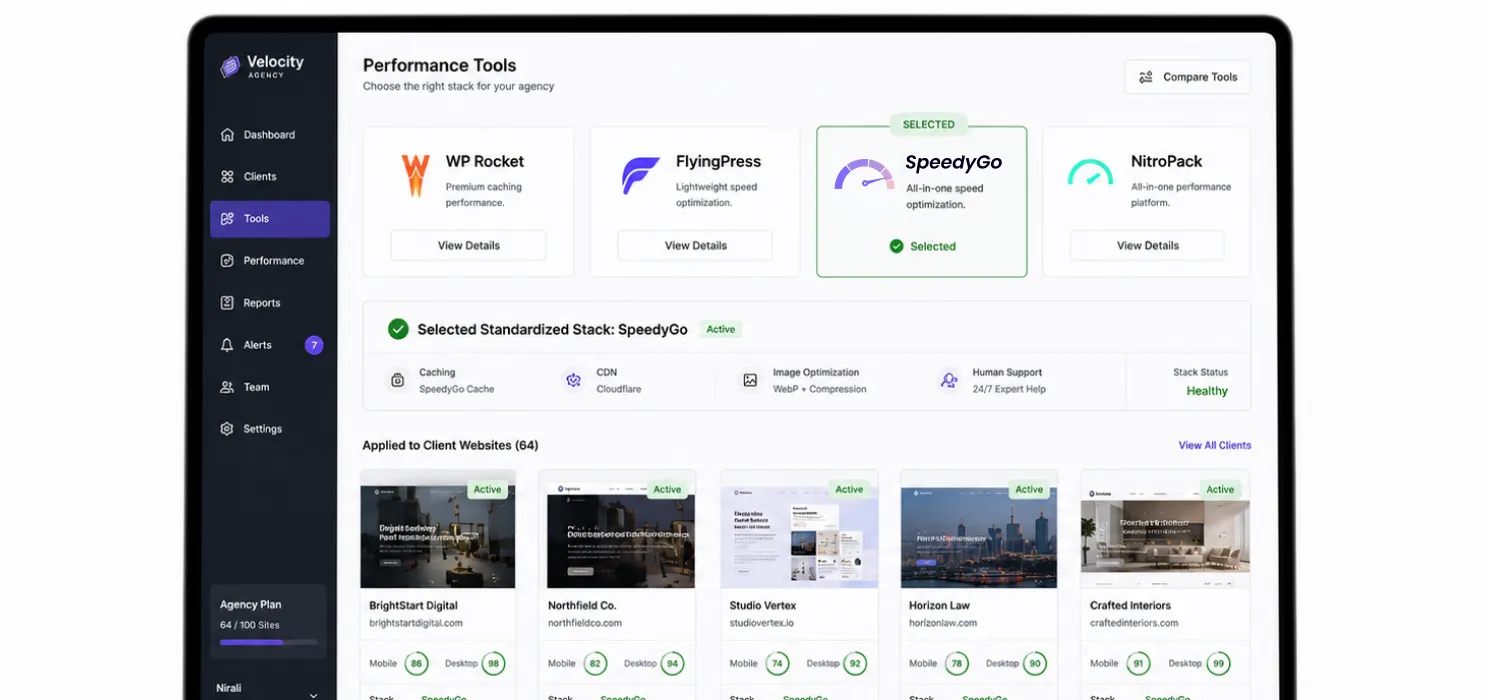This screenshot has width=1488, height=700.
Task: Click BrightStart Digital mobile score 86 ring
Action: [x=415, y=663]
